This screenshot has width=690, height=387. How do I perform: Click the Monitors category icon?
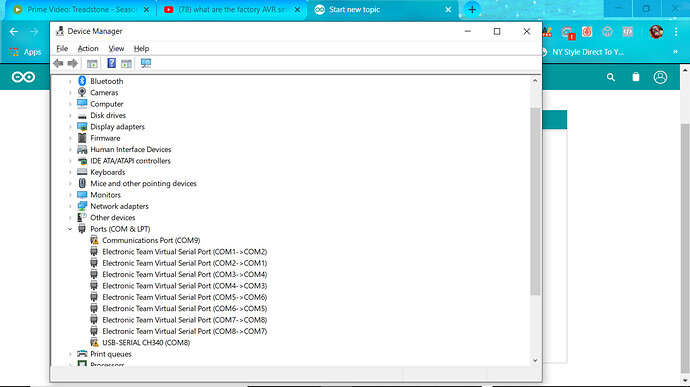[82, 195]
